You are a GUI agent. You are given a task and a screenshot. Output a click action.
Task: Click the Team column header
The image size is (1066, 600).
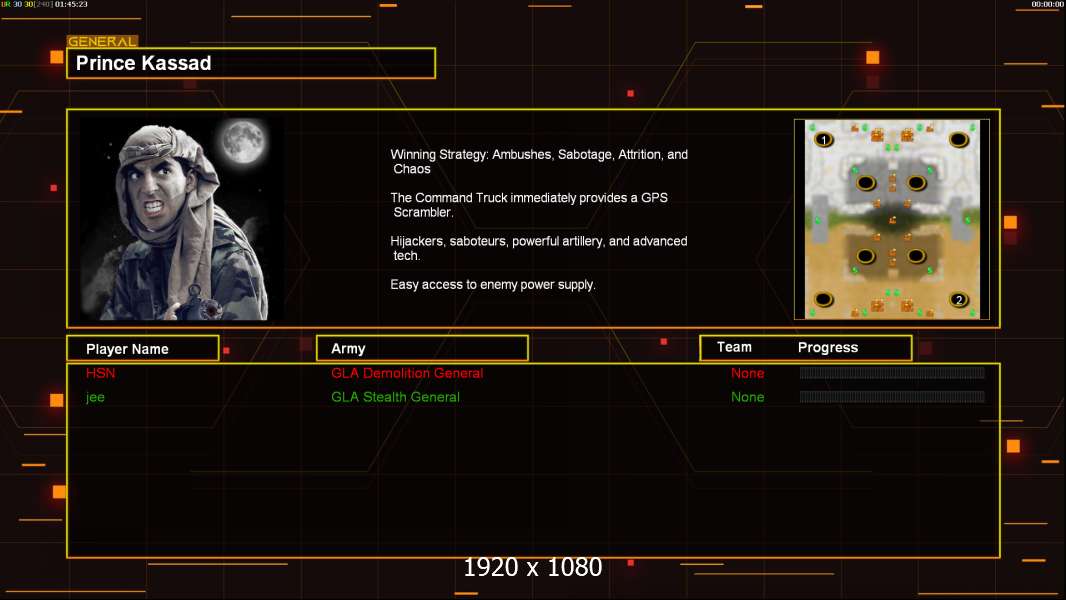(x=734, y=347)
